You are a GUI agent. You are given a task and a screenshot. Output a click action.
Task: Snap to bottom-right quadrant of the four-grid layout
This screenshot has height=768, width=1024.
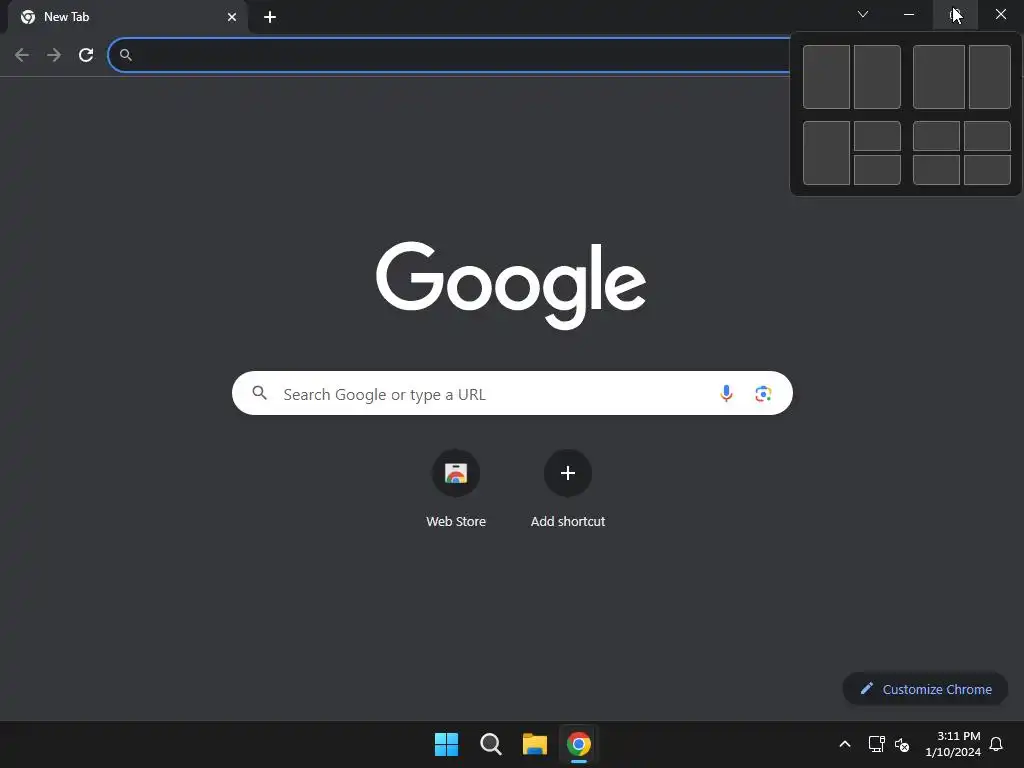pyautogui.click(x=987, y=170)
